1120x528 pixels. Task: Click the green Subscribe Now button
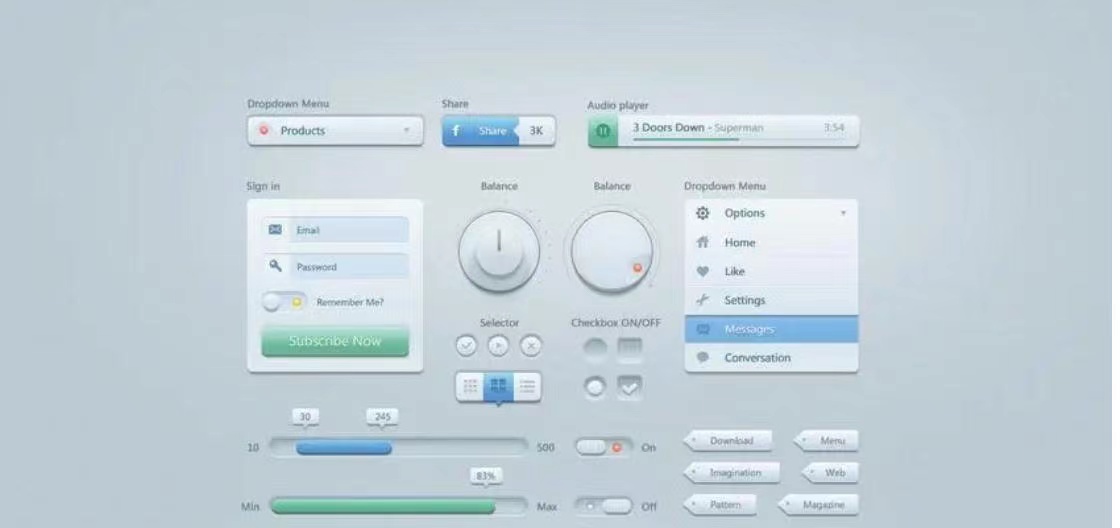(x=335, y=342)
